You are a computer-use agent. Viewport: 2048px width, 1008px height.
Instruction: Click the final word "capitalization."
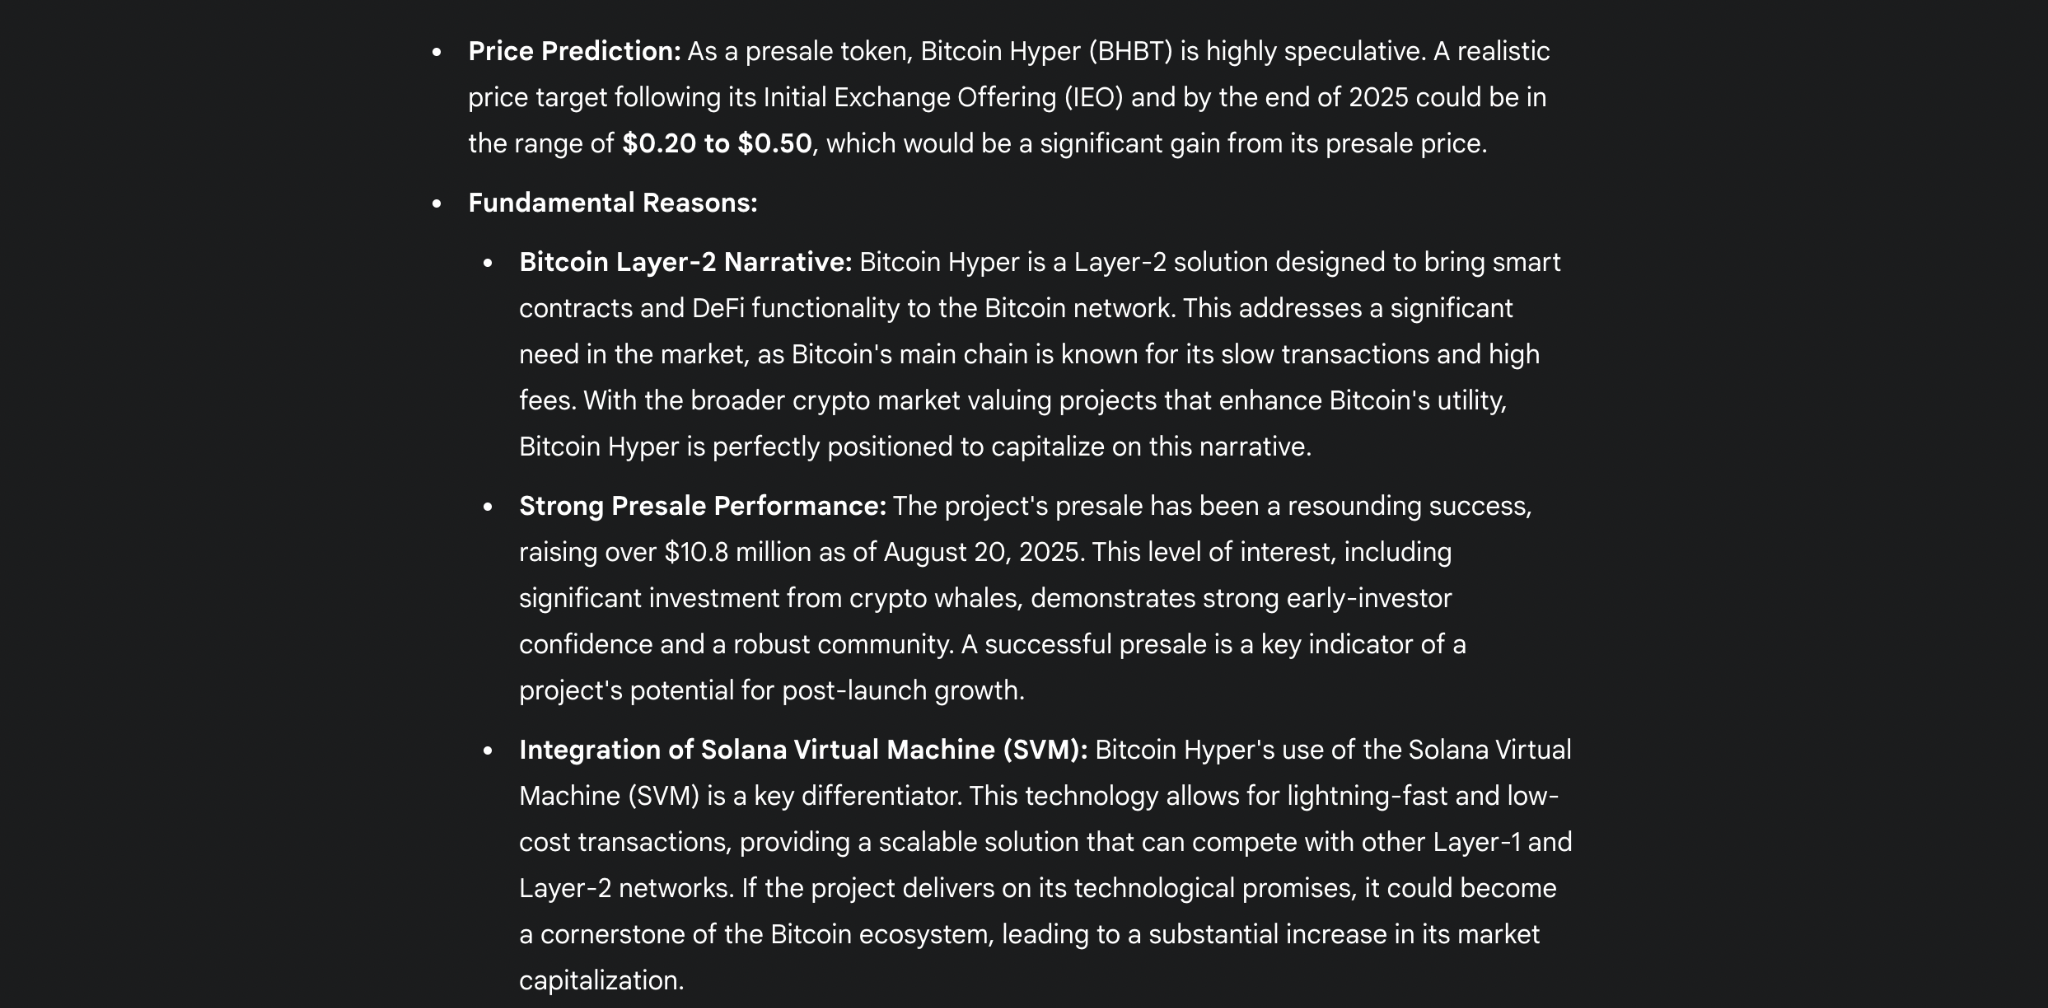coord(601,980)
